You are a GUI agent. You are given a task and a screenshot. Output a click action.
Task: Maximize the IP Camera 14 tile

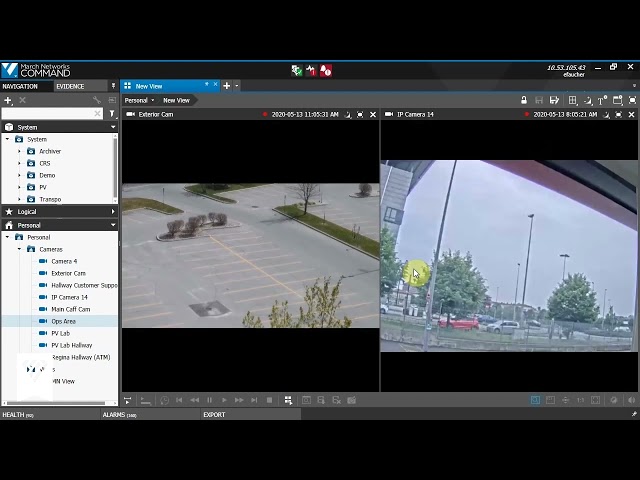coord(618,115)
